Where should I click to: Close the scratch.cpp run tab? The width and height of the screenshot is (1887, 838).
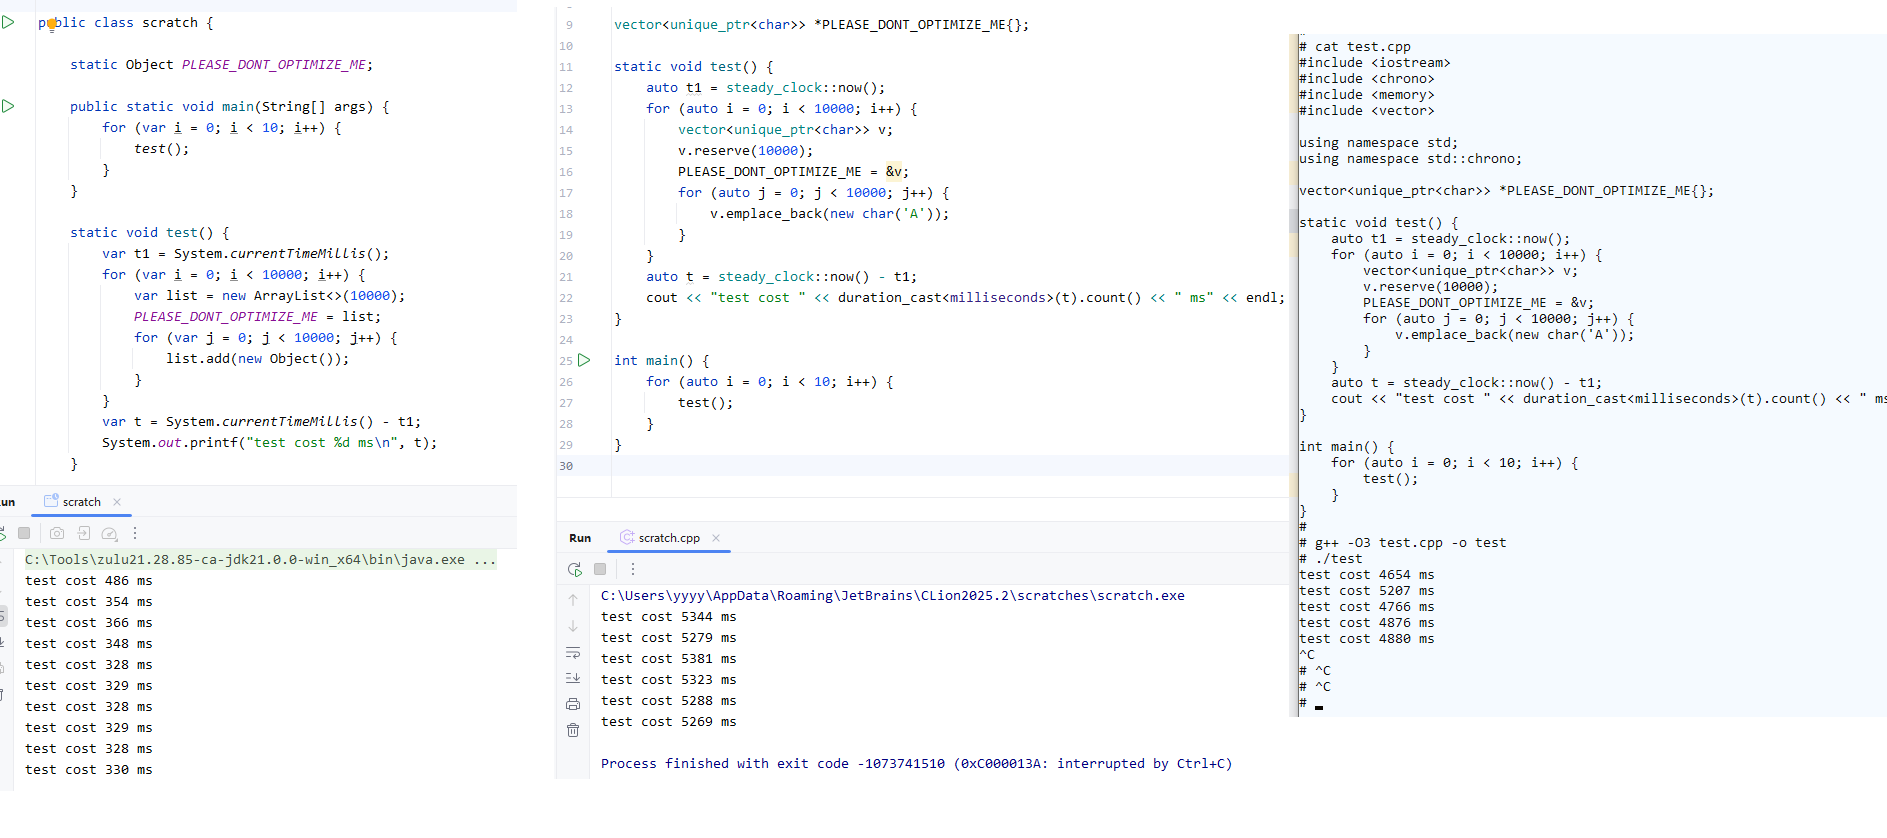(x=716, y=538)
